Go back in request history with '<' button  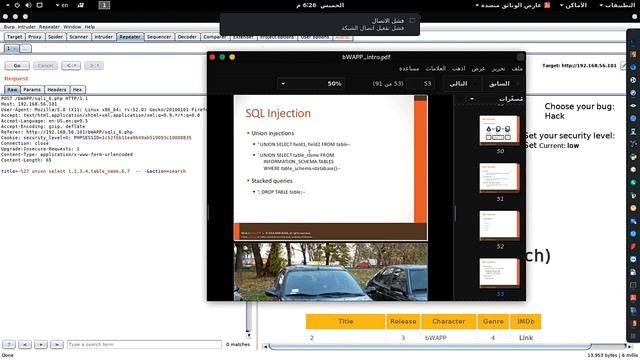pos(71,65)
